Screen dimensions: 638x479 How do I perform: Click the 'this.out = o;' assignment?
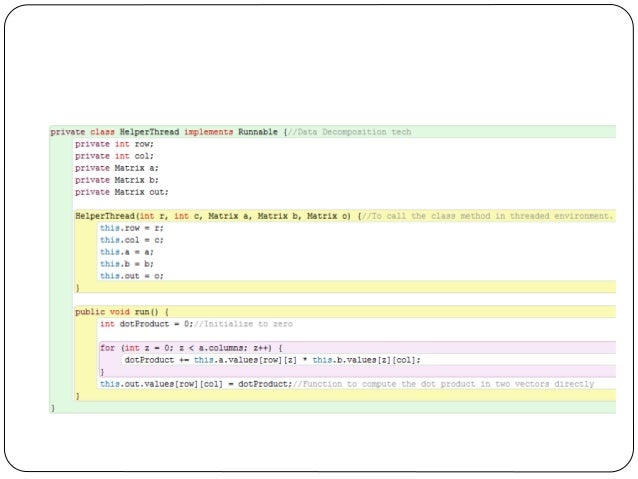coord(131,276)
